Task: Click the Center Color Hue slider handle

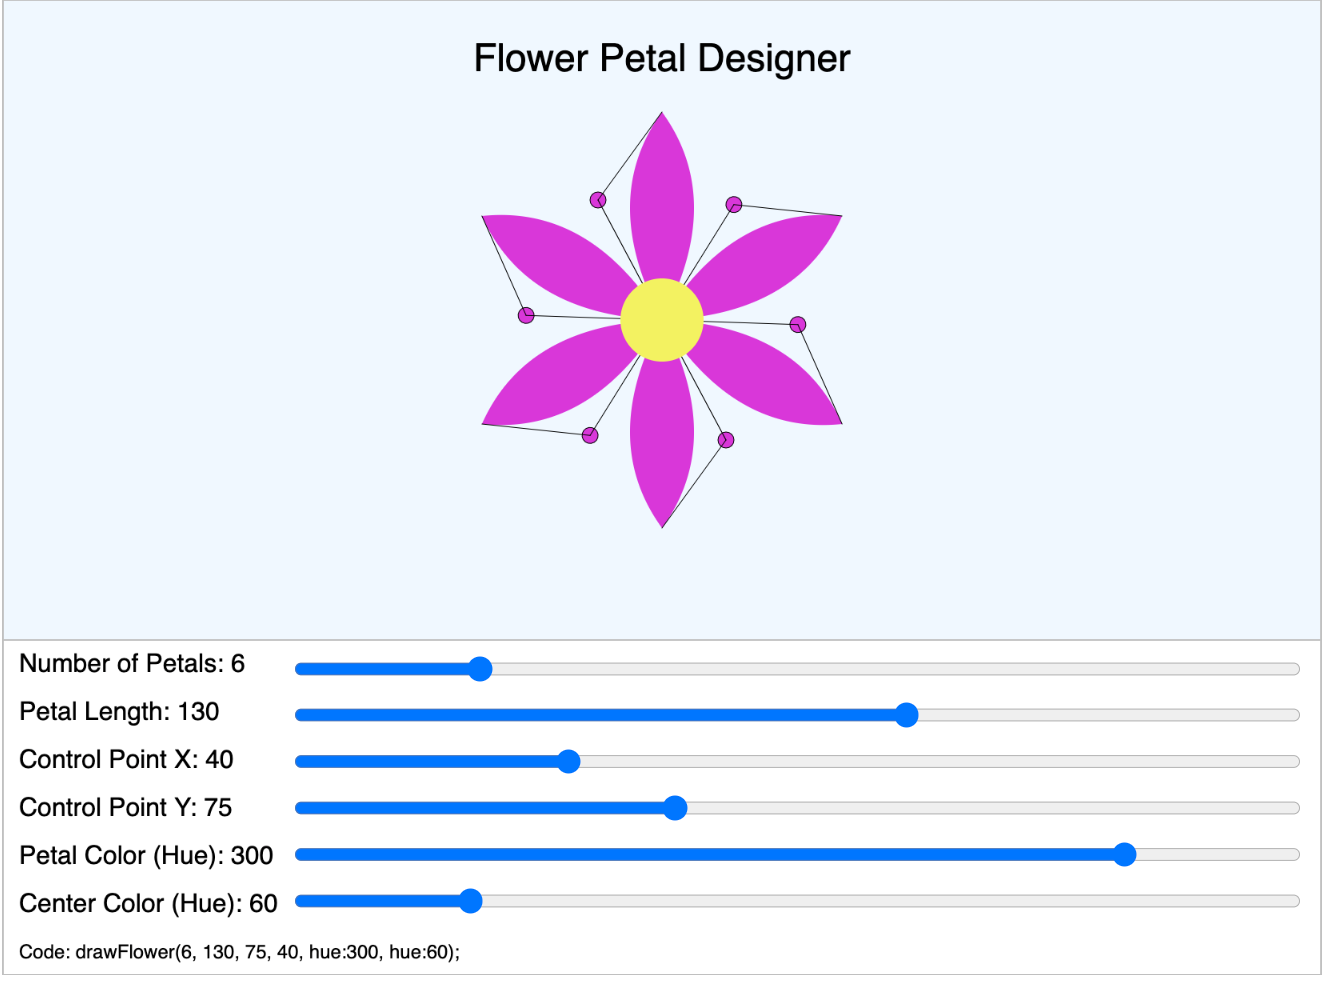Action: tap(471, 902)
